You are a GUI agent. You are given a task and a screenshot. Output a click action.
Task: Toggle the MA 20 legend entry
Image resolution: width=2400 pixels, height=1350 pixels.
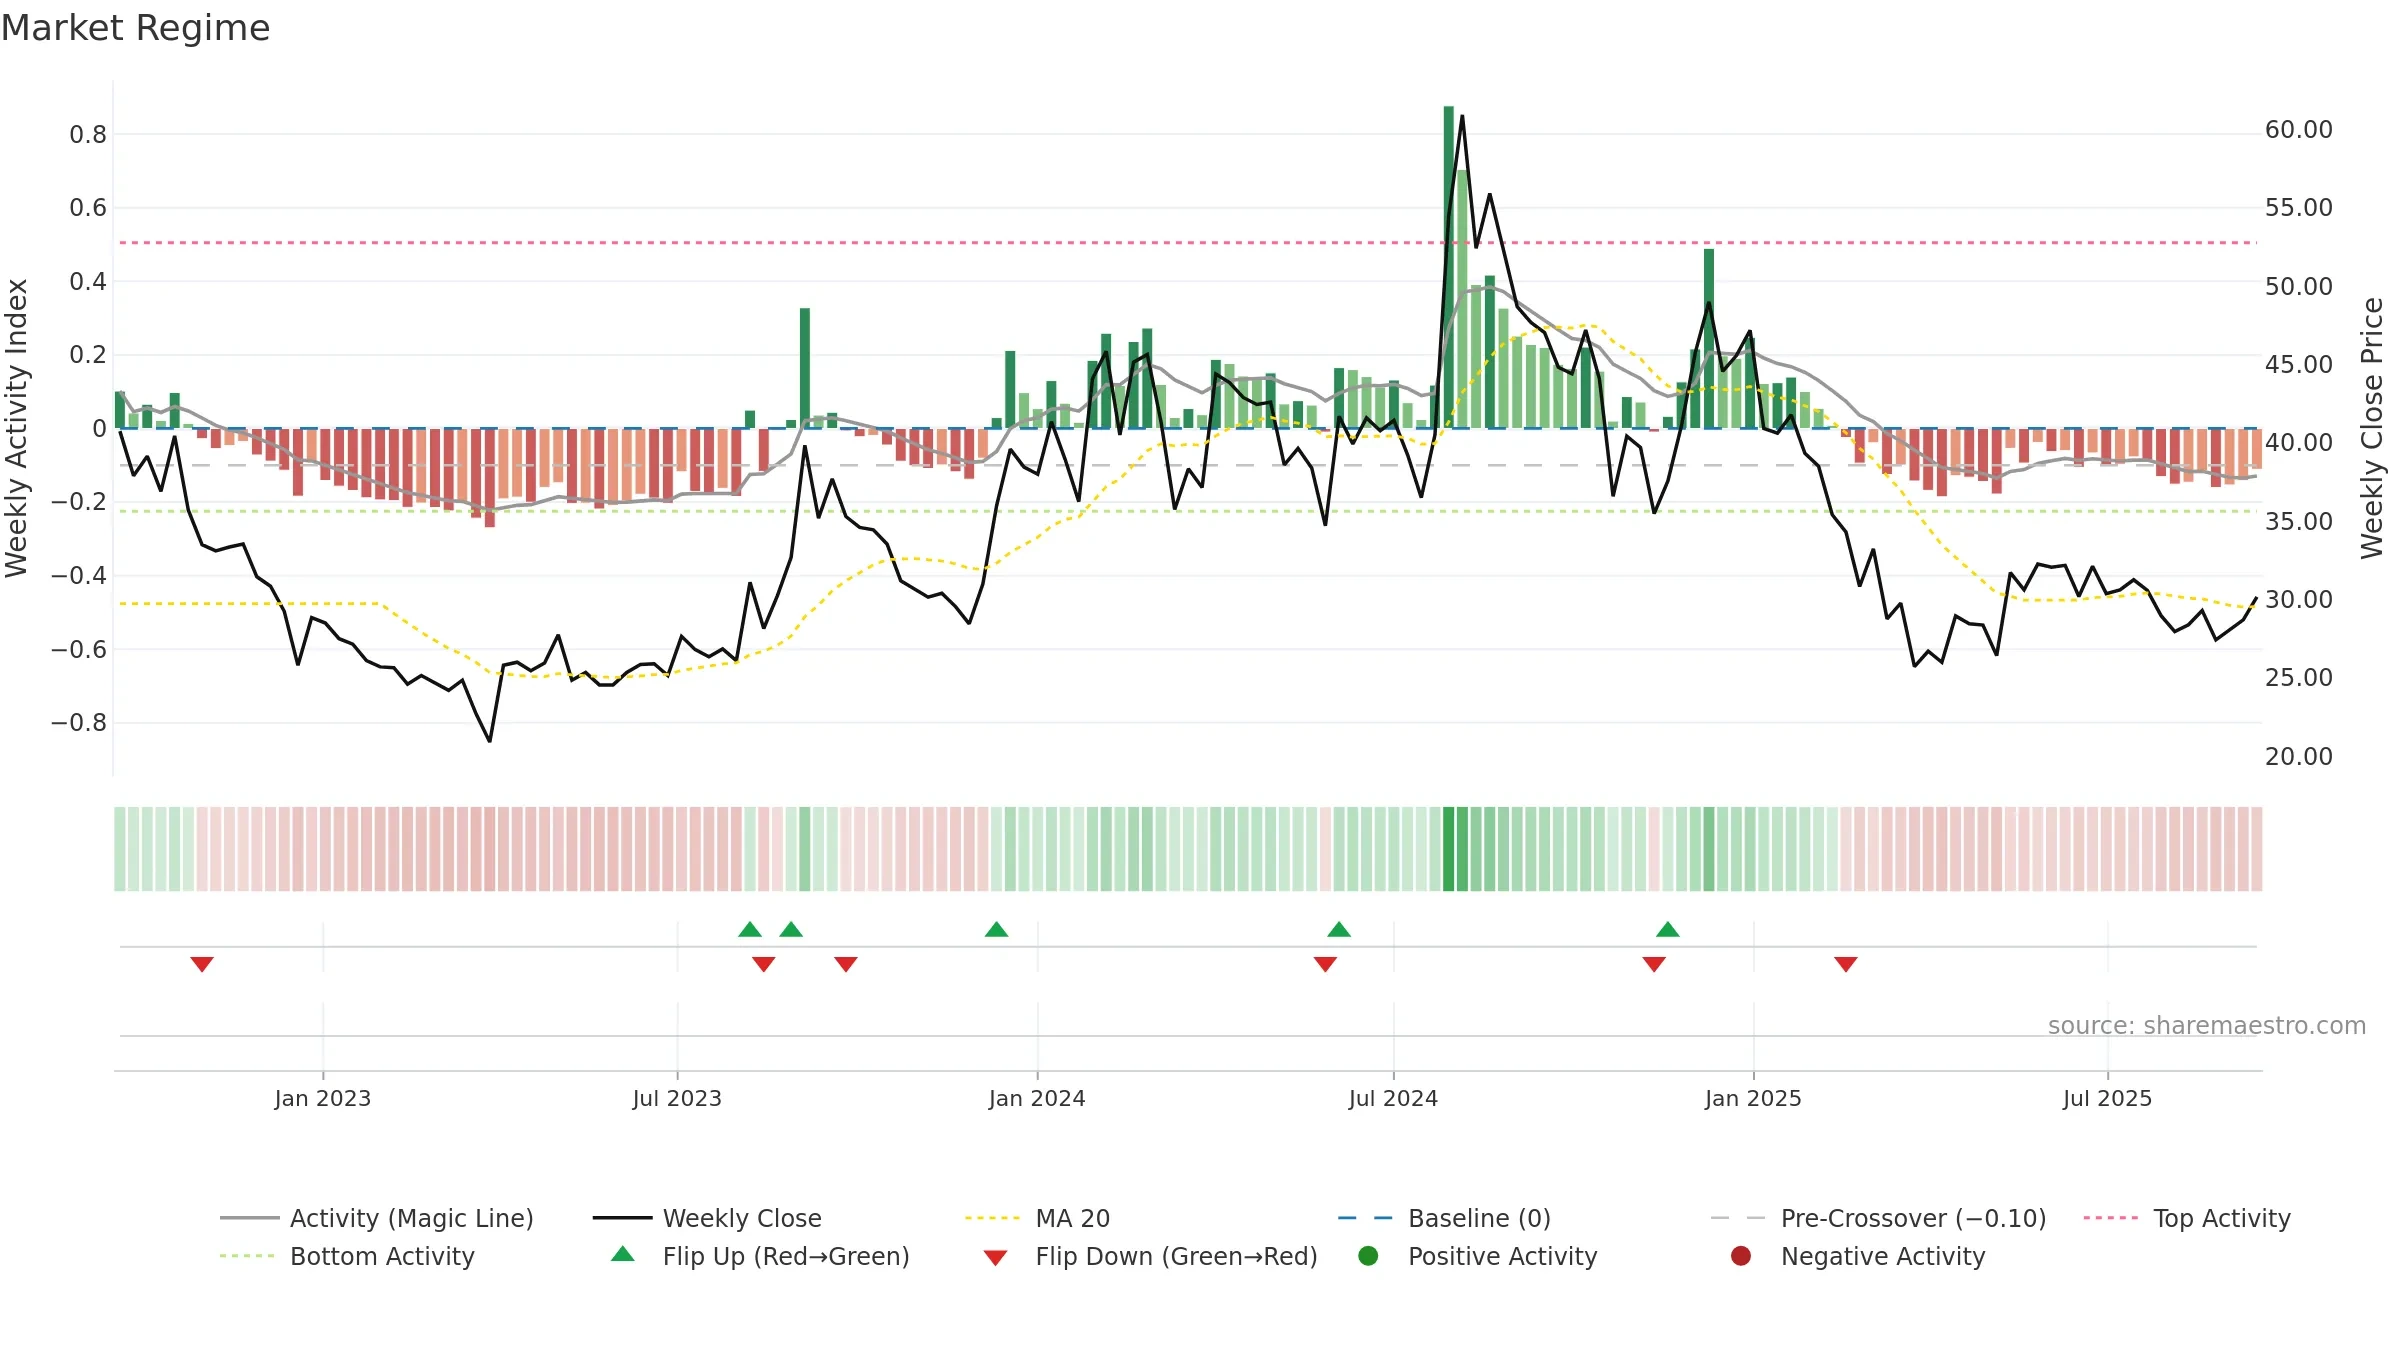(1038, 1218)
